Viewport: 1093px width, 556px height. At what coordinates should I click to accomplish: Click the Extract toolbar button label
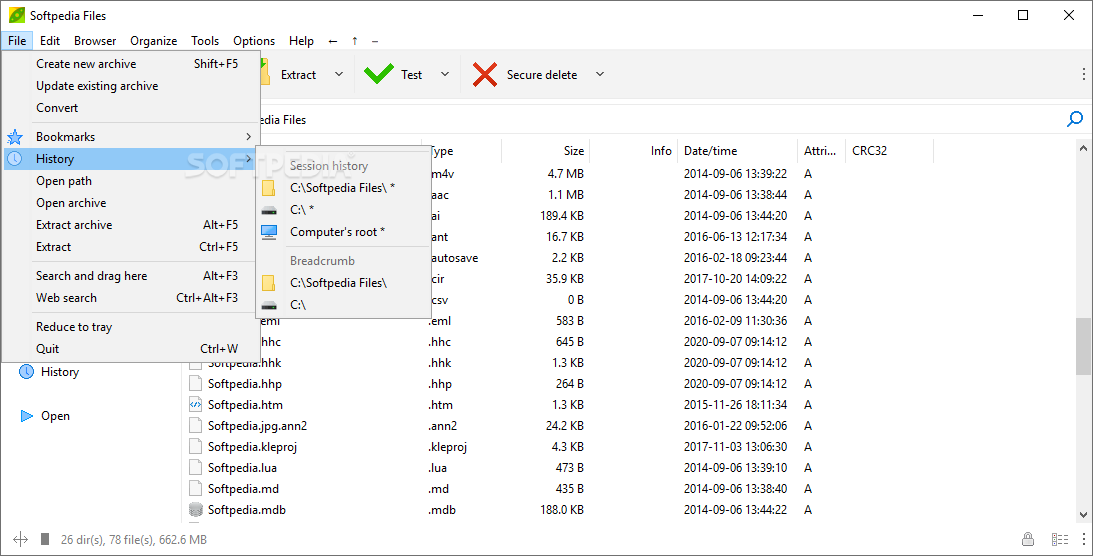(298, 75)
